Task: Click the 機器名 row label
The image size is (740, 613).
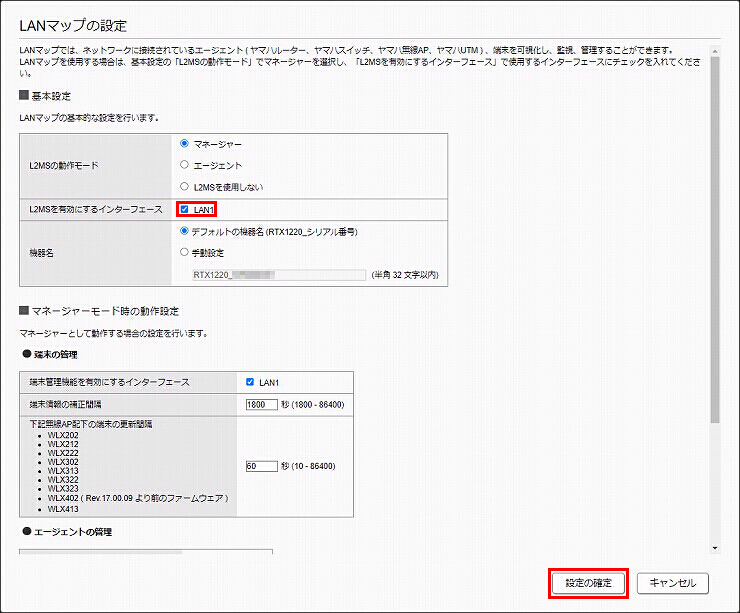Action: click(x=42, y=253)
